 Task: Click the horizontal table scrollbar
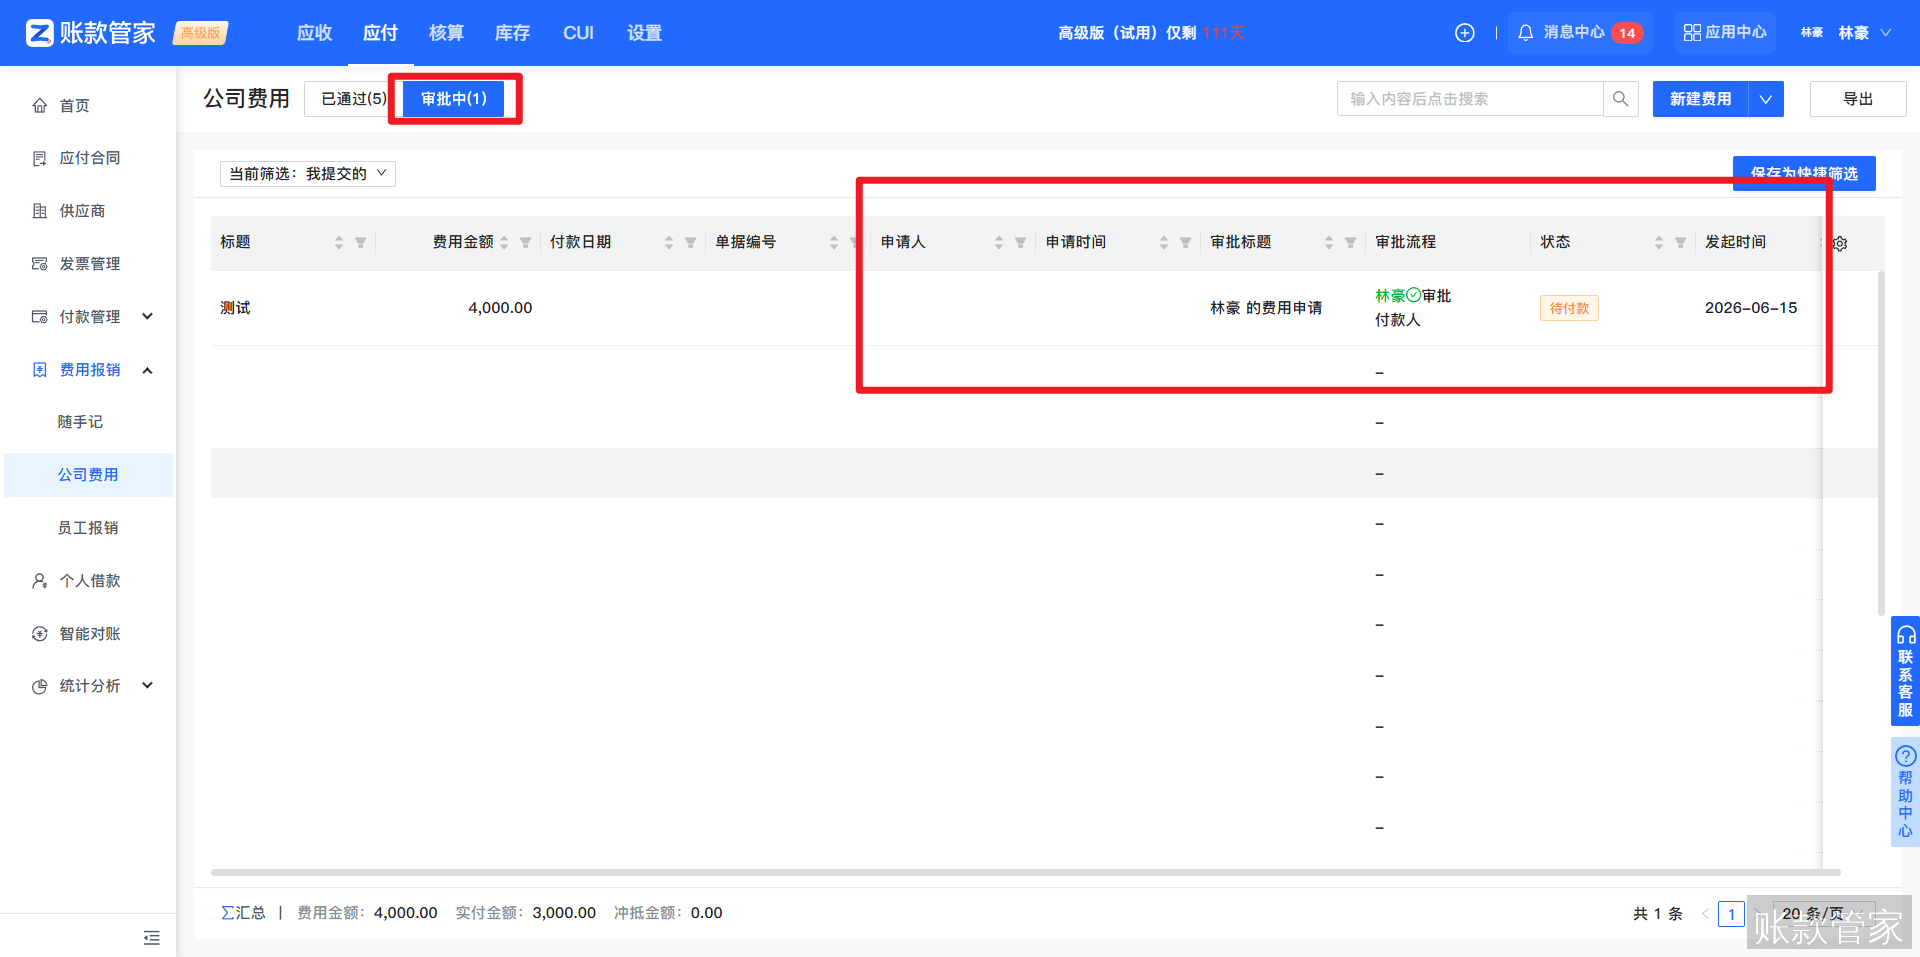click(1026, 873)
